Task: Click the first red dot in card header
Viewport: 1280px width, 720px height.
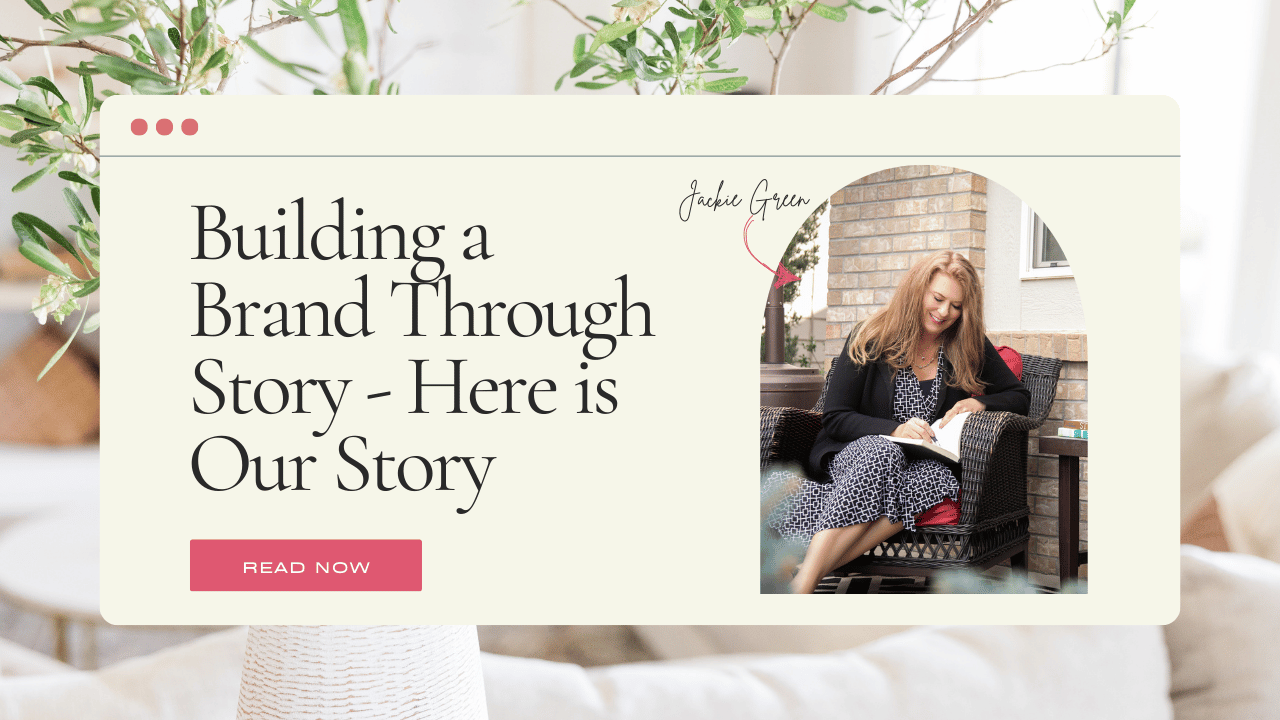Action: tap(139, 127)
